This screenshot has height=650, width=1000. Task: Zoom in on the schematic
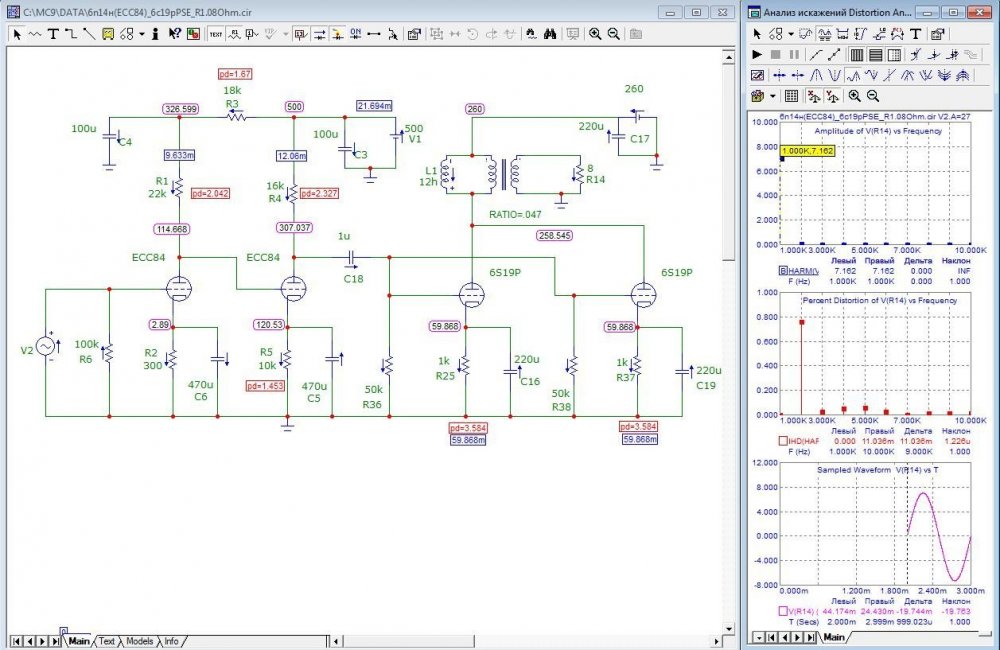(x=595, y=33)
